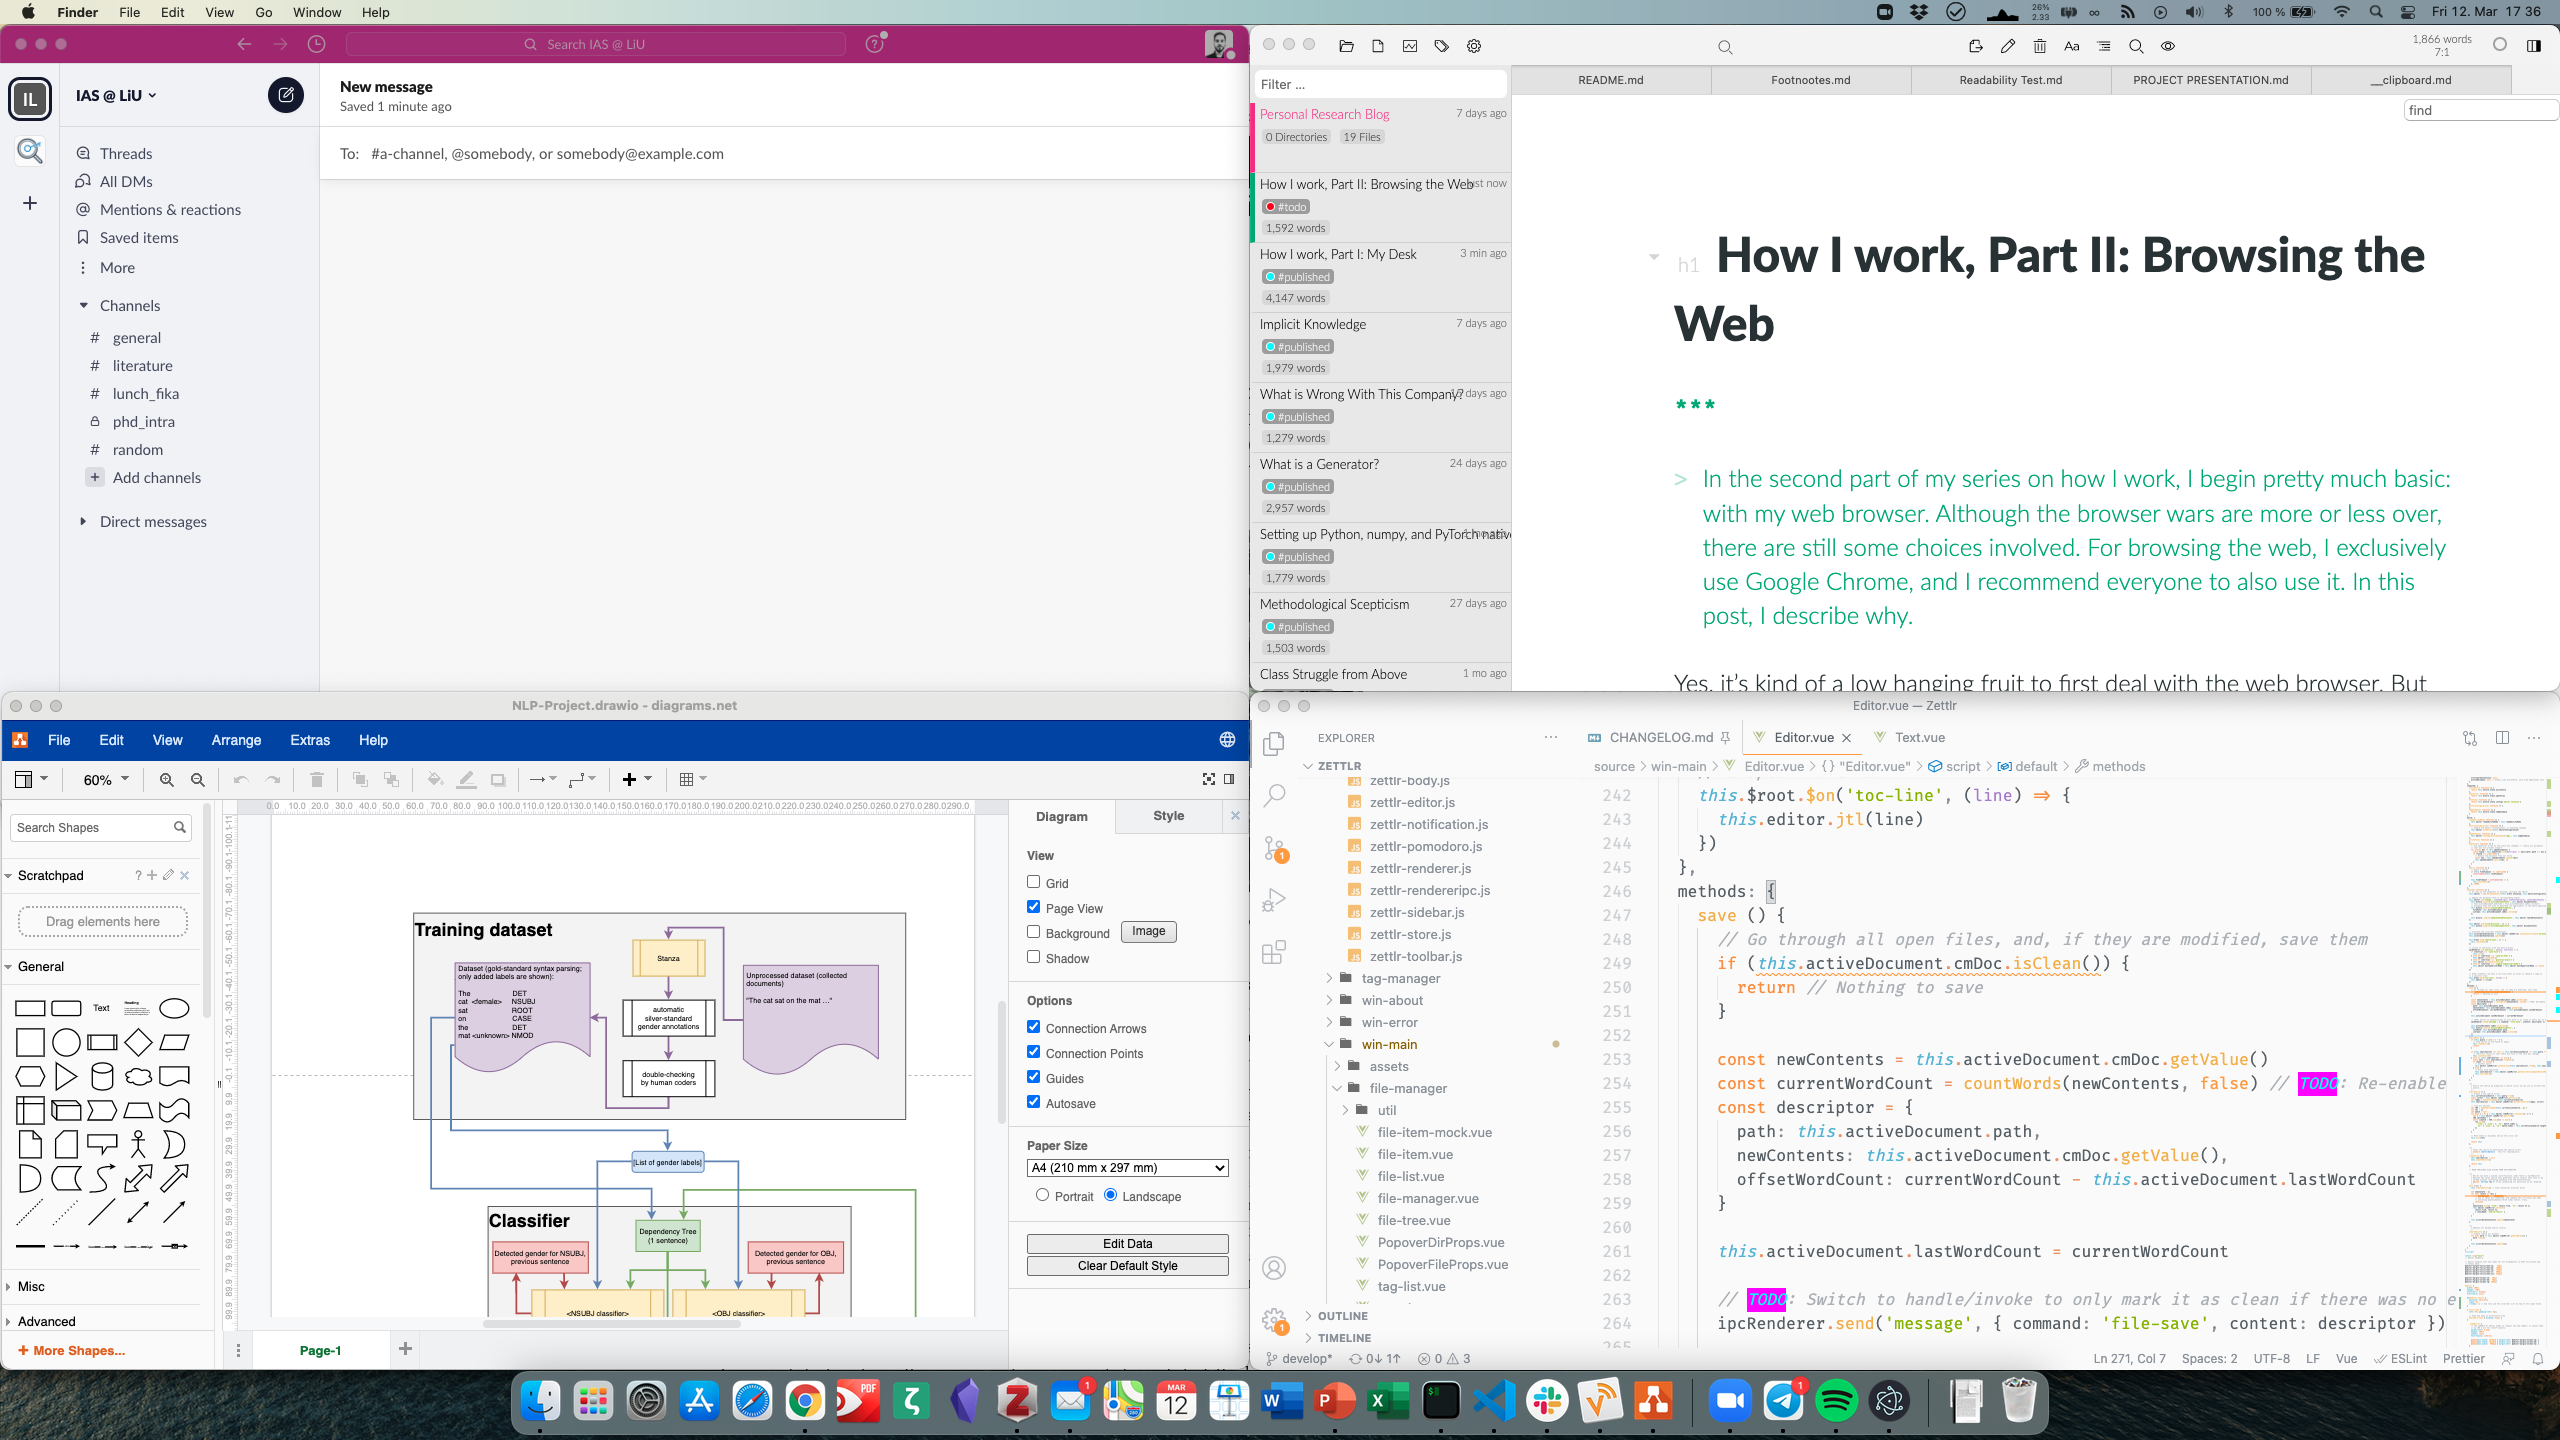Disable the Autosave checkbox
The image size is (2560, 1440).
tap(1033, 1102)
